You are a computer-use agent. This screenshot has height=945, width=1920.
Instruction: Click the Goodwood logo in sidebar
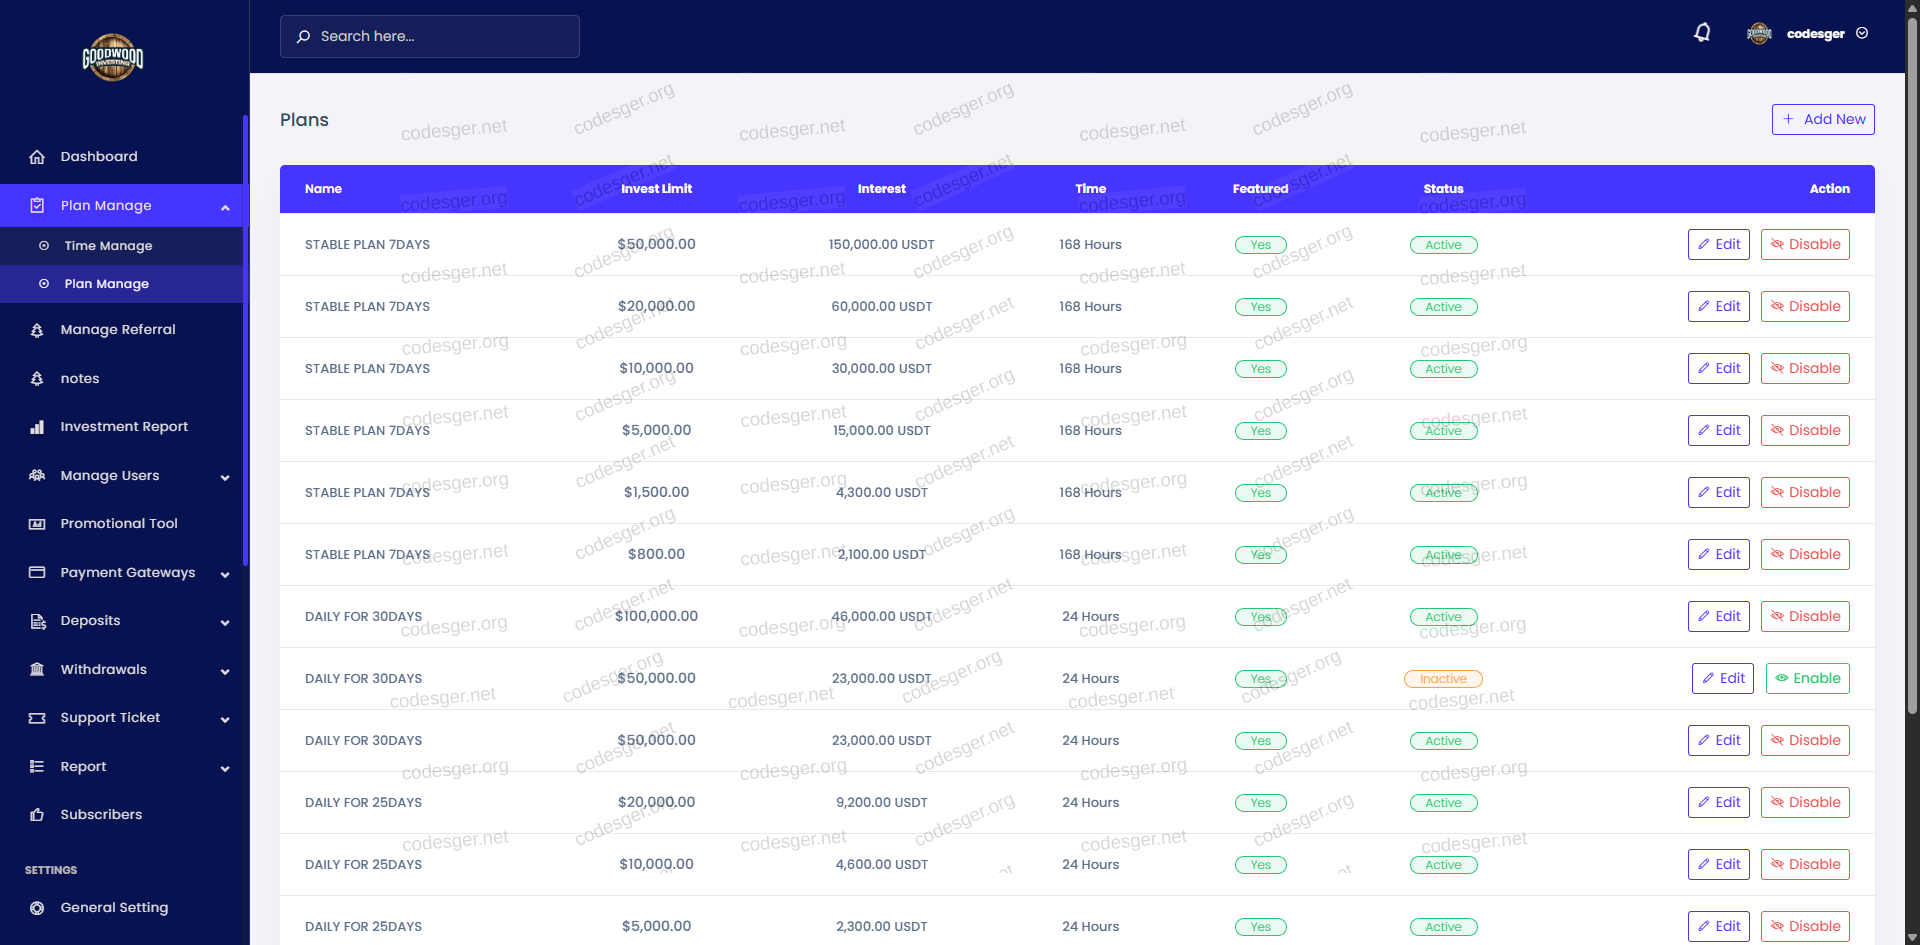click(x=112, y=58)
